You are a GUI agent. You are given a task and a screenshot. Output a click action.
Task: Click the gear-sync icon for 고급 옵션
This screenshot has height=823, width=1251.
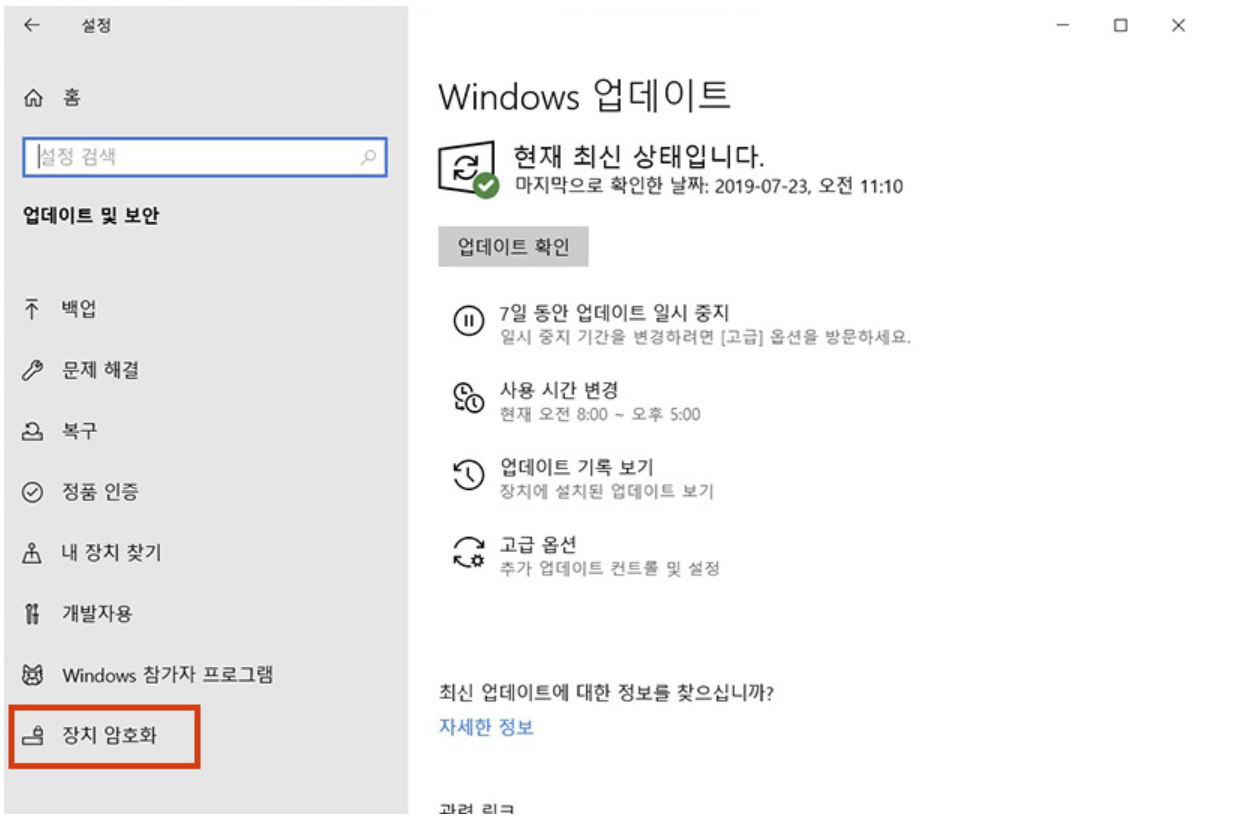tap(468, 552)
